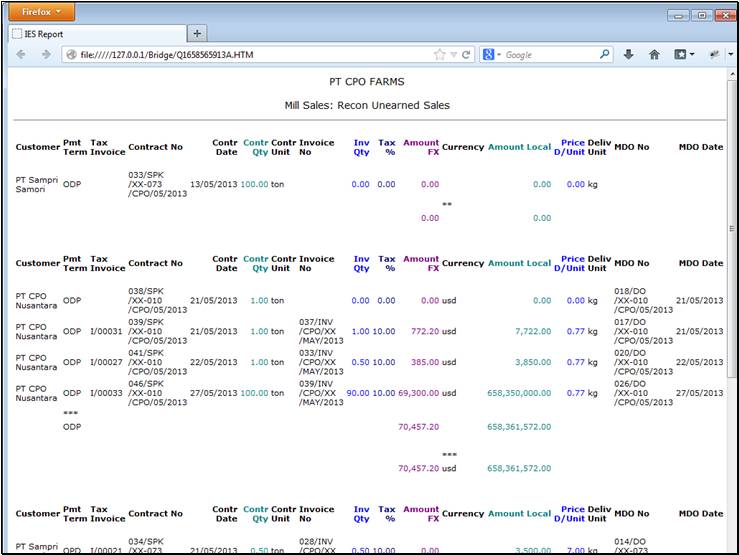Click MDO number 026/DO /XX-010
Image resolution: width=739 pixels, height=555 pixels.
click(643, 393)
